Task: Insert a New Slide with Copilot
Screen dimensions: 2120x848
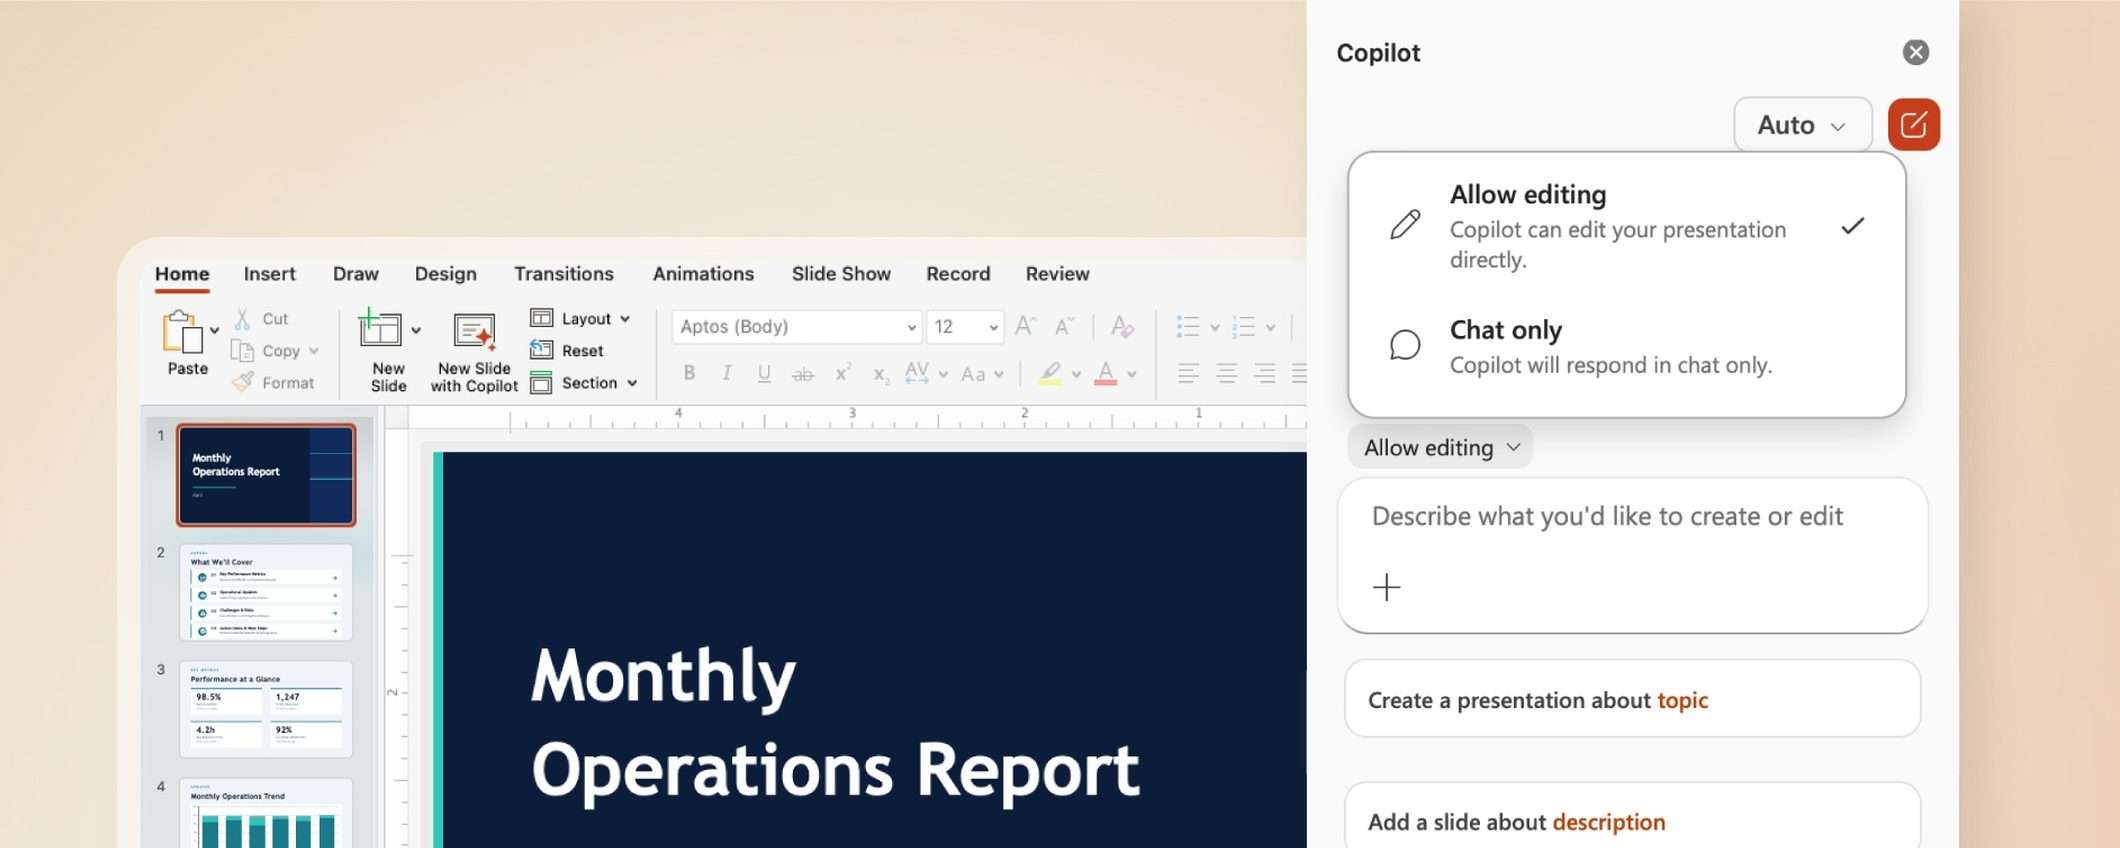Action: (x=474, y=350)
